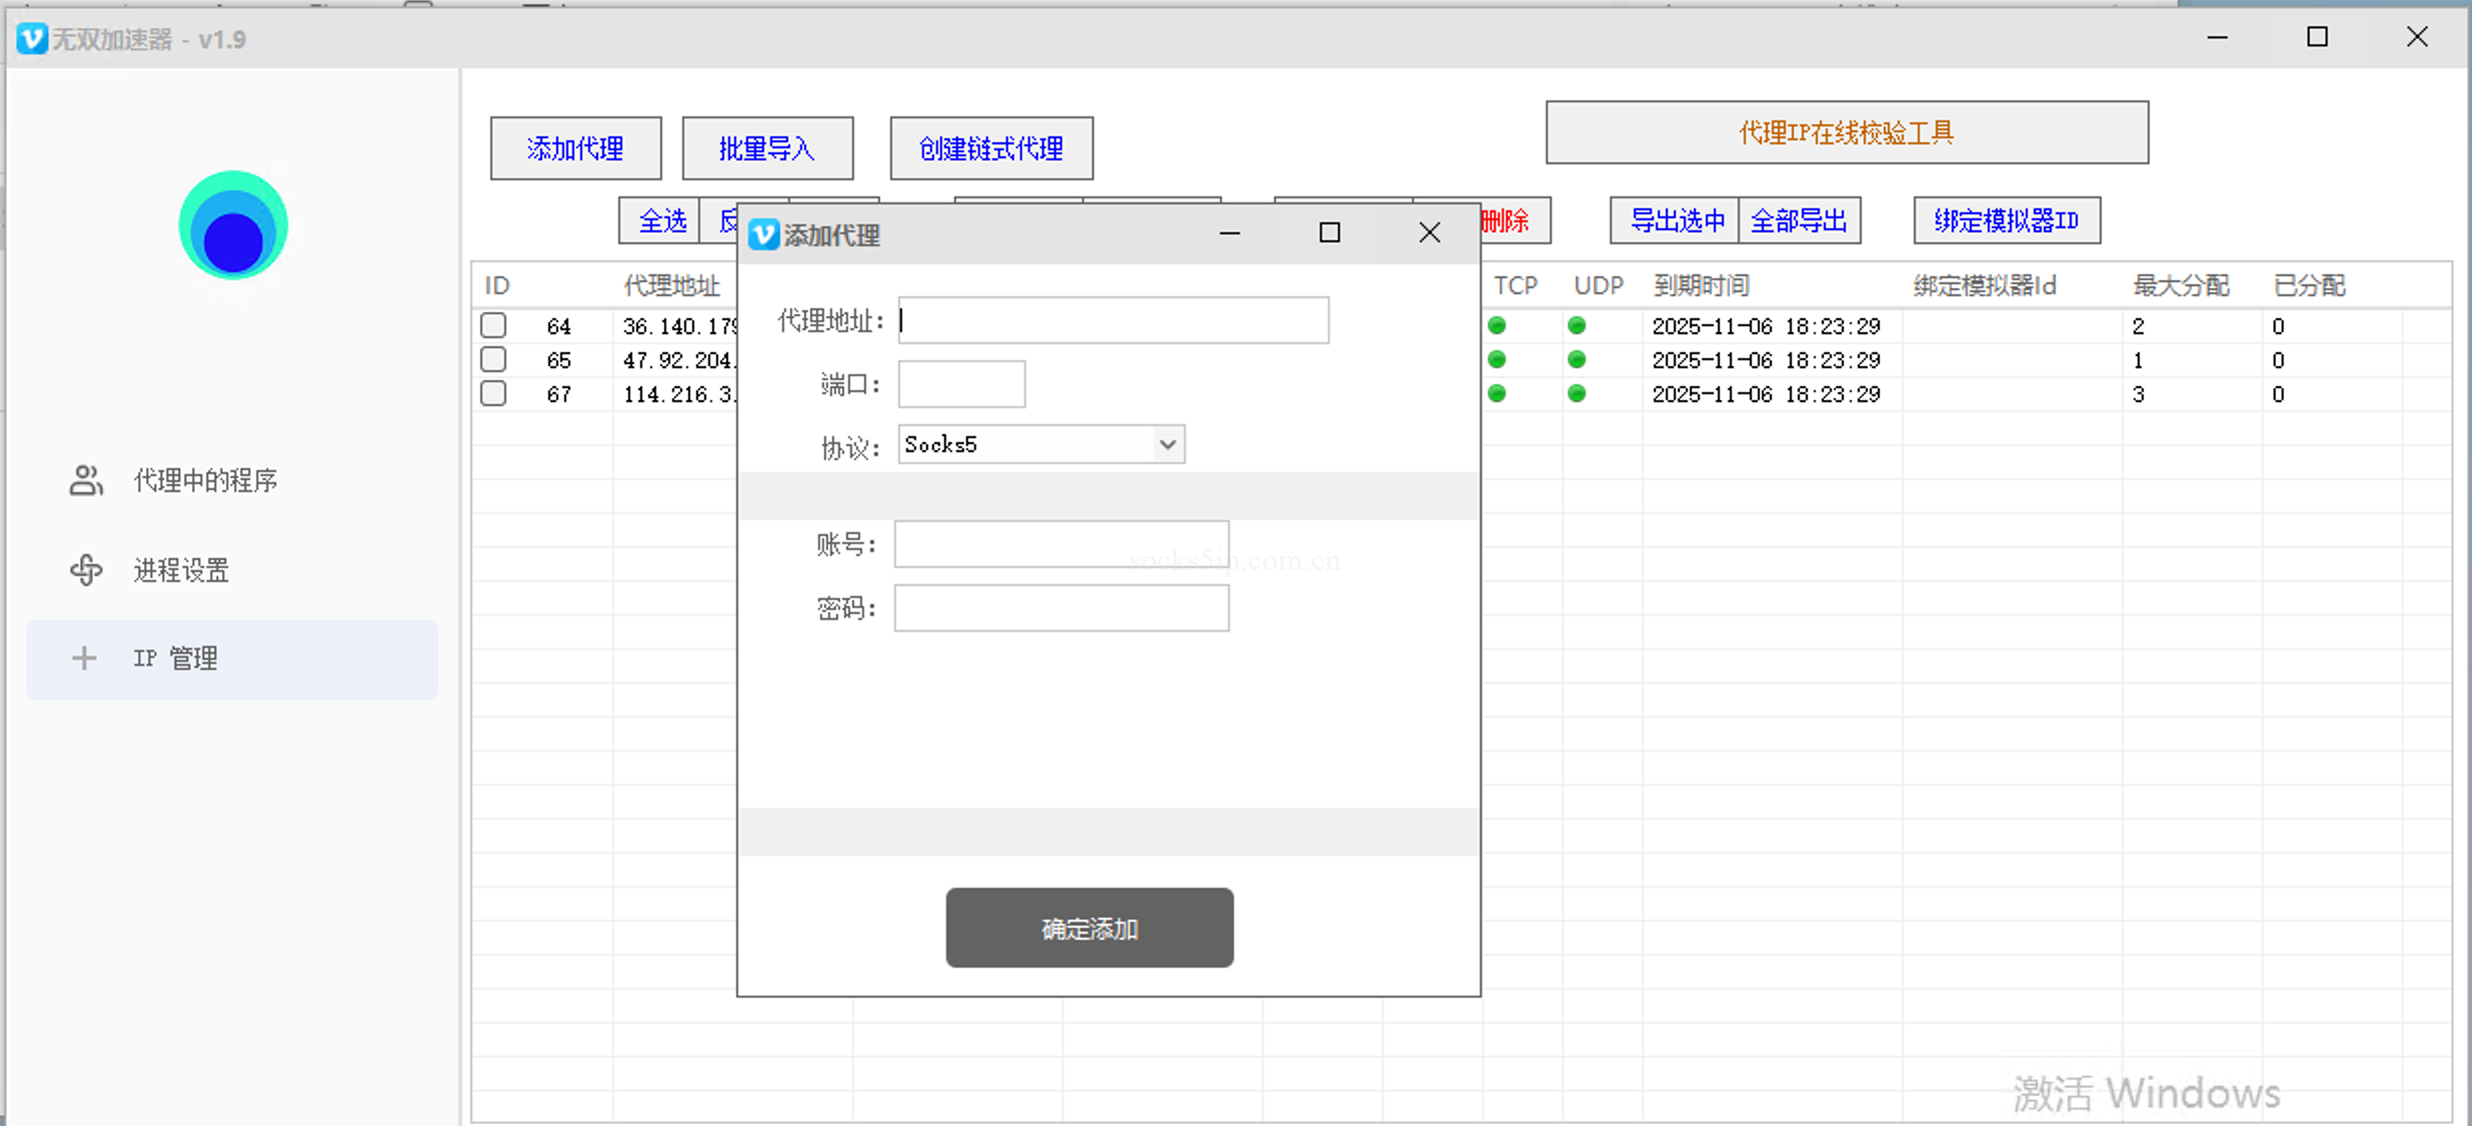Click the V logo on the 添加代理 dialog header
Screen dimensions: 2472x1126
click(x=763, y=234)
